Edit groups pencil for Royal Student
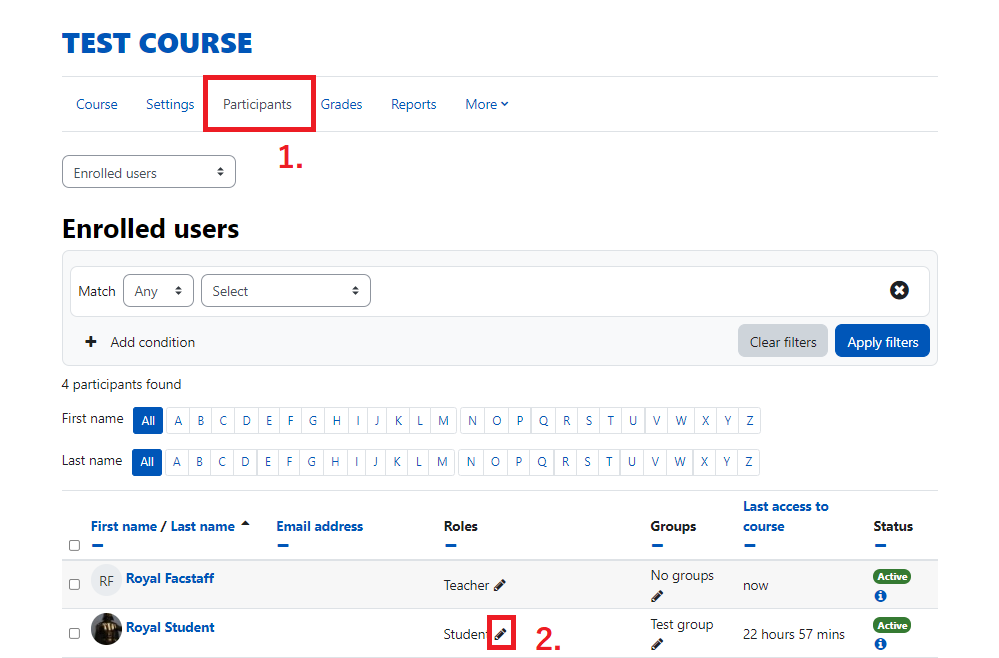Screen dimensions: 999x658 tap(657, 644)
